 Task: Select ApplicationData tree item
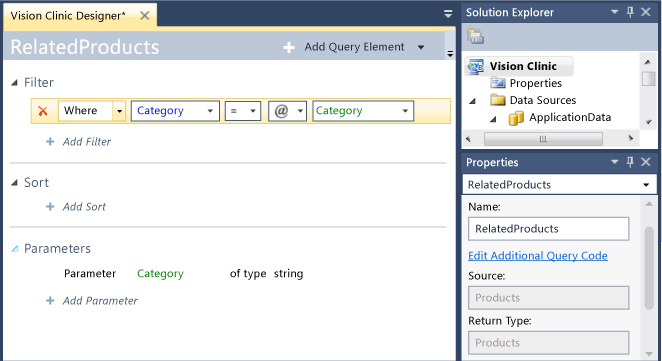coord(570,117)
